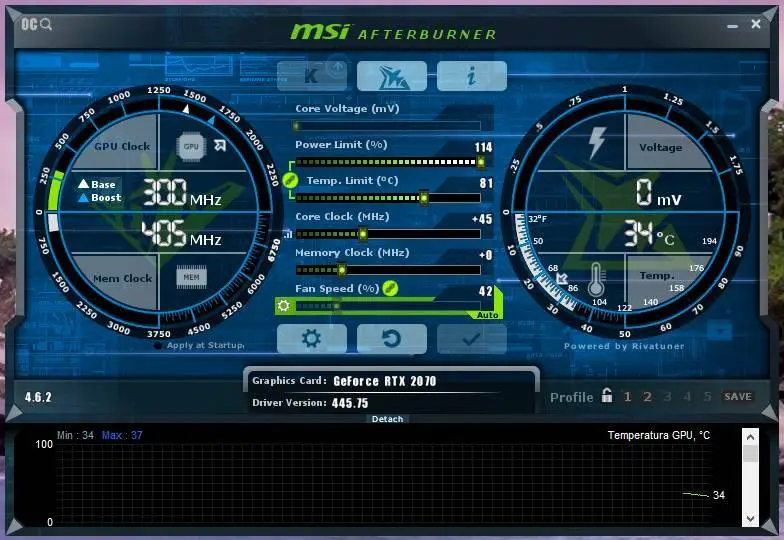This screenshot has width=784, height=540.
Task: Apply settings with the checkmark button
Action: point(472,338)
